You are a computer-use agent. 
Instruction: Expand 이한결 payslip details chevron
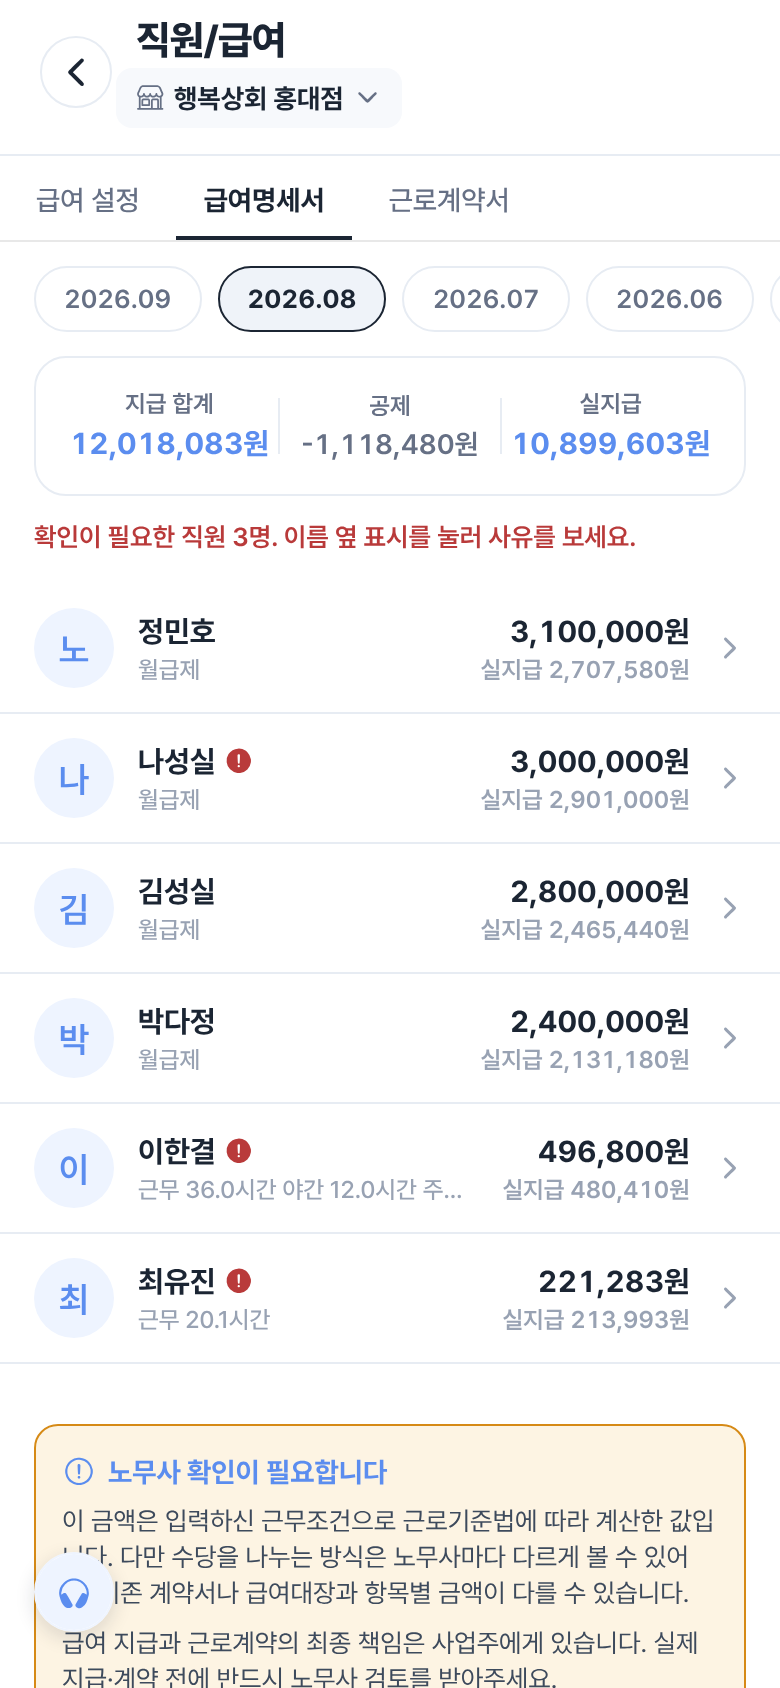pyautogui.click(x=730, y=1168)
